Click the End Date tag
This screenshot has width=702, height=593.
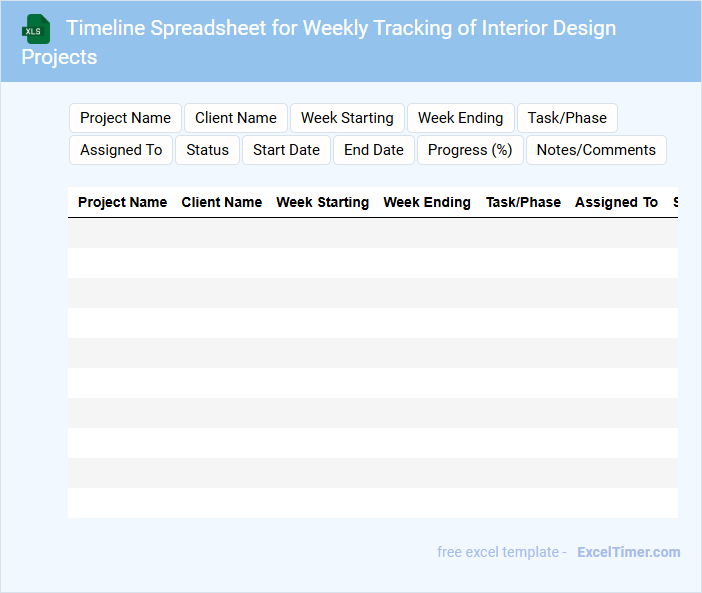point(374,150)
